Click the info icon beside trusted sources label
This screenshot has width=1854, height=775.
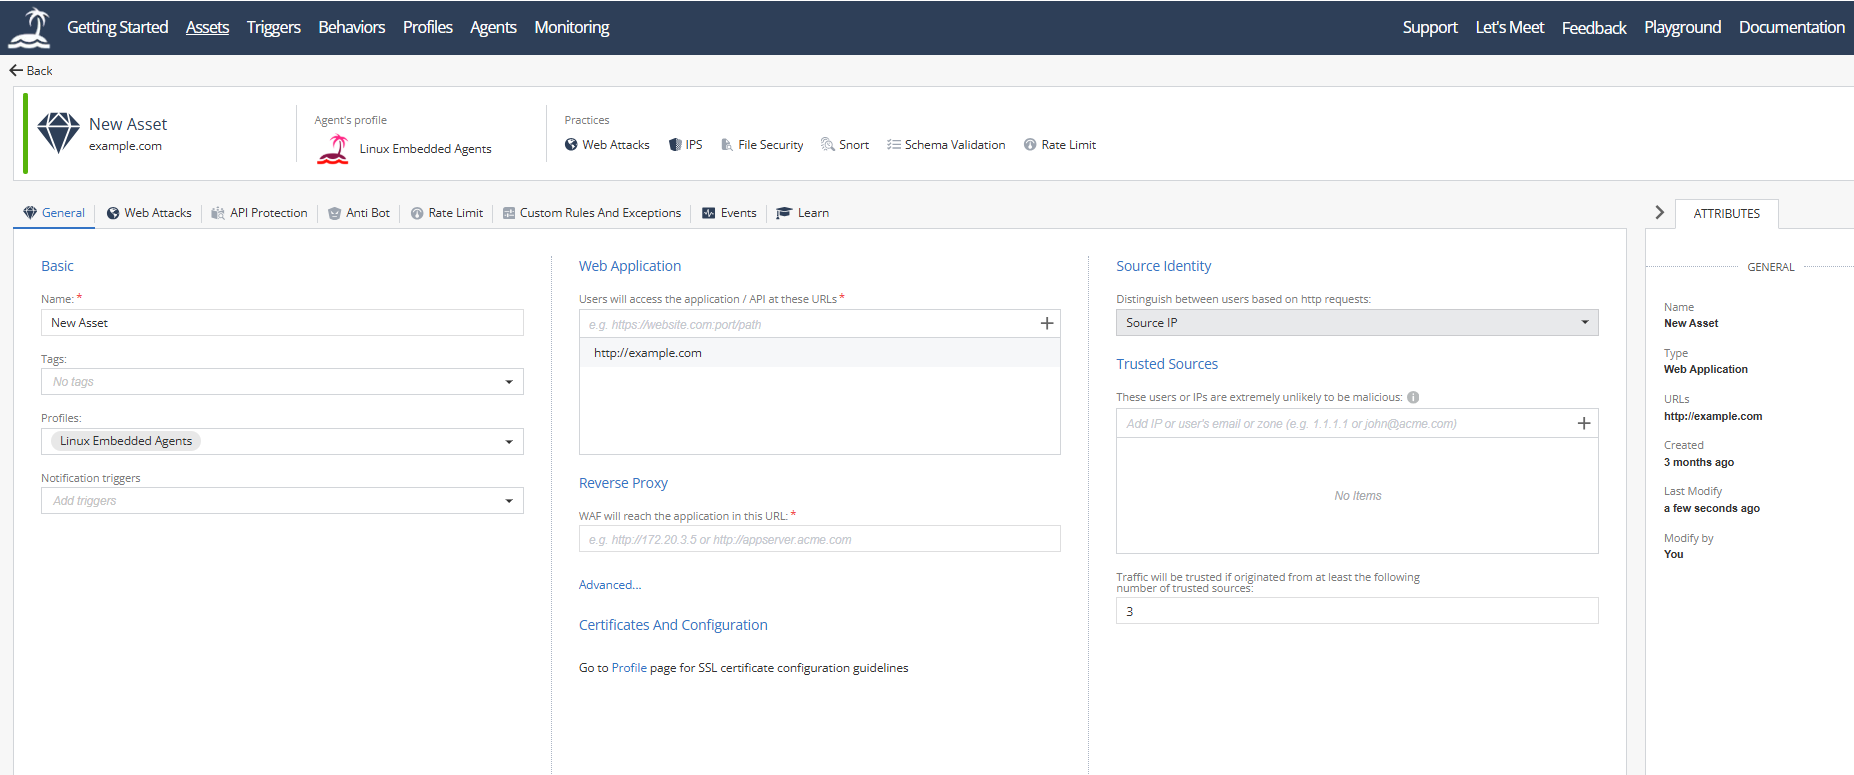[1413, 397]
